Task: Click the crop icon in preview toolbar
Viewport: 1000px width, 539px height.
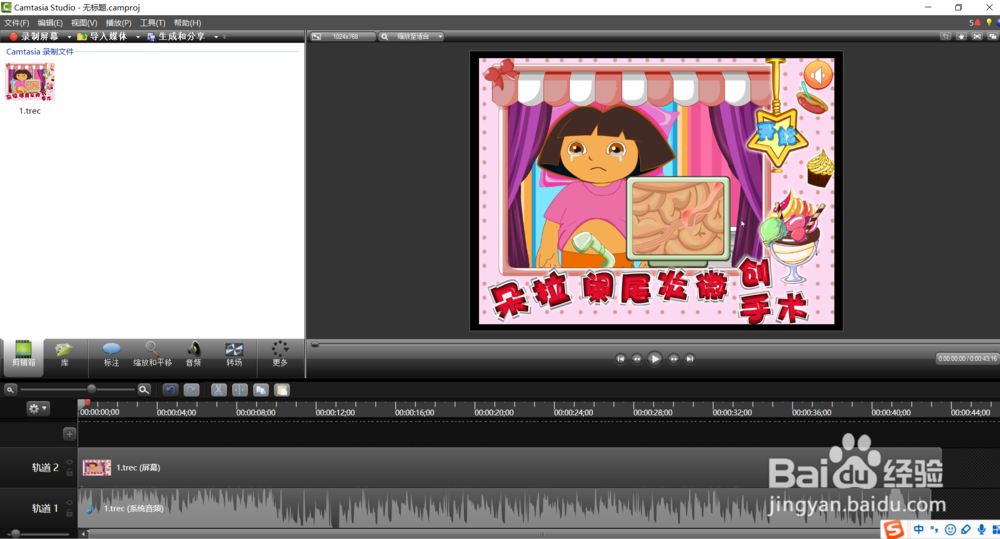Action: point(945,36)
